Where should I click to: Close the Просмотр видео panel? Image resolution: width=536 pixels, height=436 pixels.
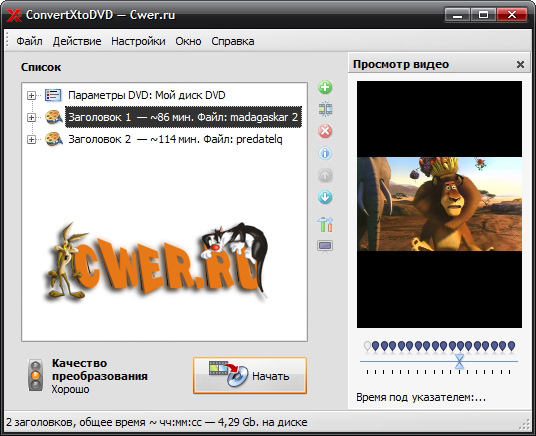coord(520,64)
